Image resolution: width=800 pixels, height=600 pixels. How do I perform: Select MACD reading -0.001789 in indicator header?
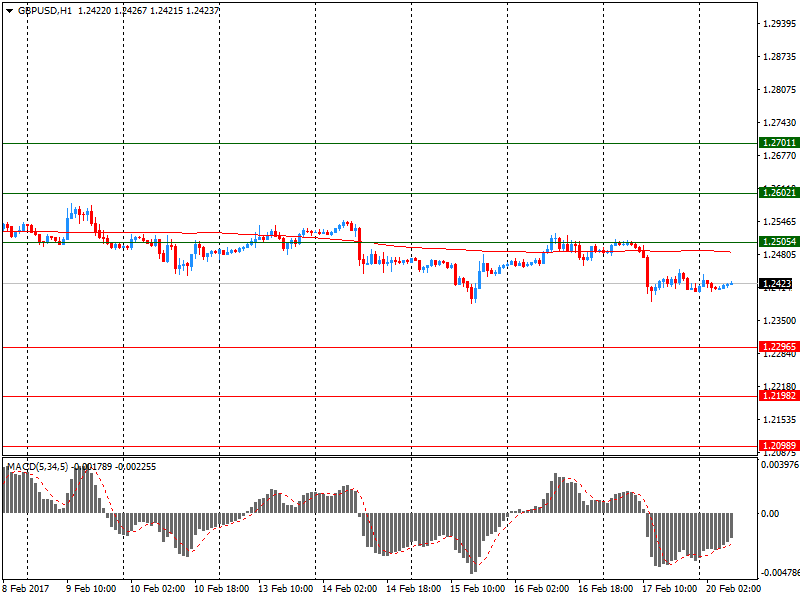(x=91, y=467)
